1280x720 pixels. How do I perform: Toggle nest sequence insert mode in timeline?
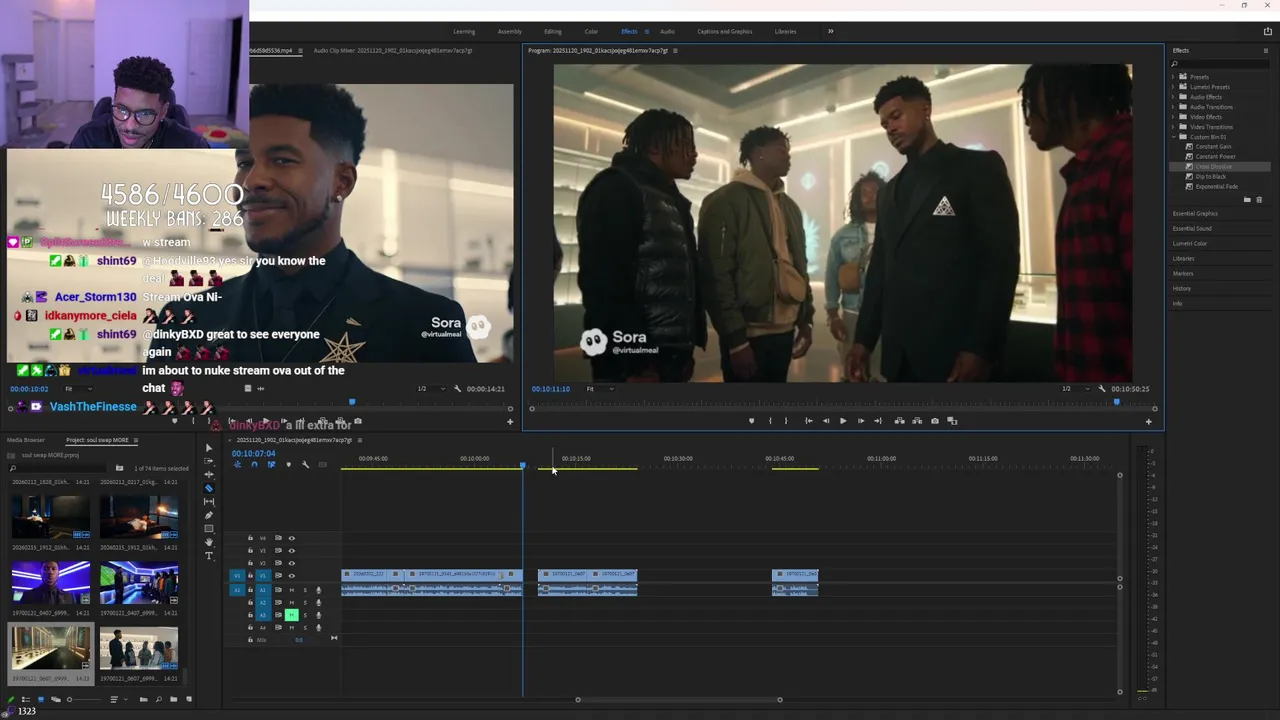pos(237,465)
